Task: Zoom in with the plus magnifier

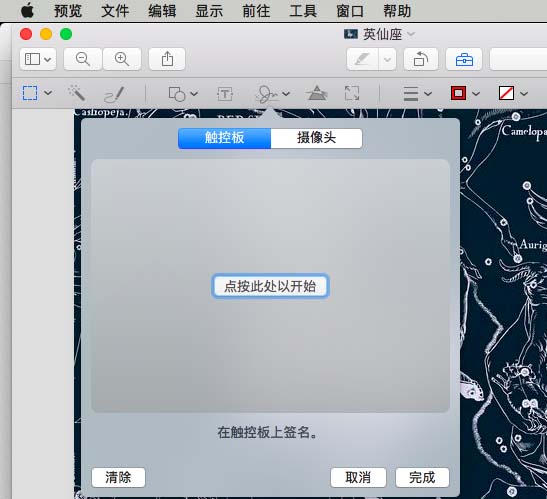Action: [x=122, y=59]
